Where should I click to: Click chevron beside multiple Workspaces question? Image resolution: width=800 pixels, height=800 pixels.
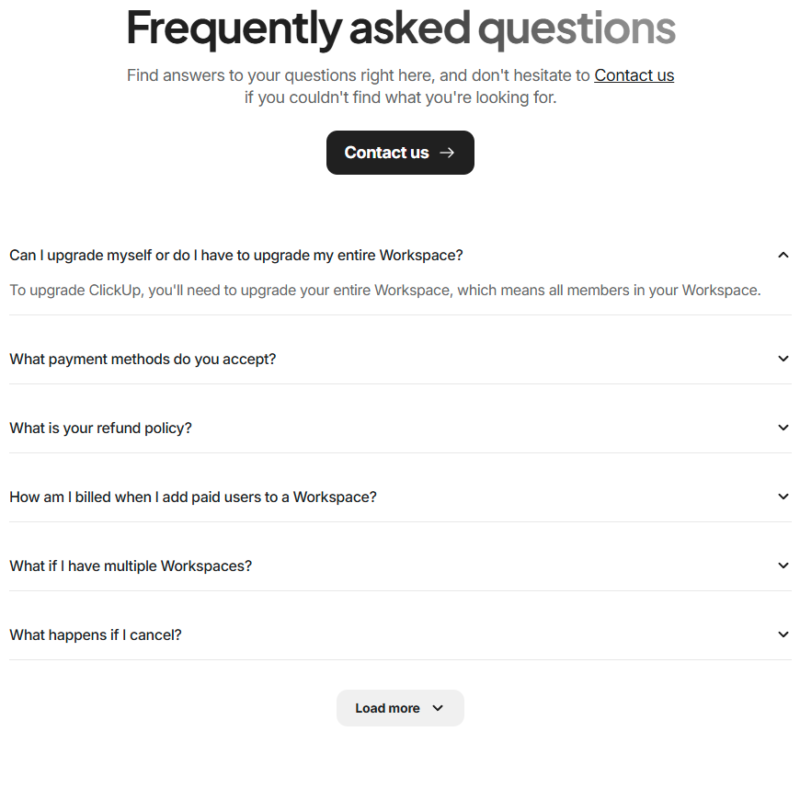click(783, 566)
